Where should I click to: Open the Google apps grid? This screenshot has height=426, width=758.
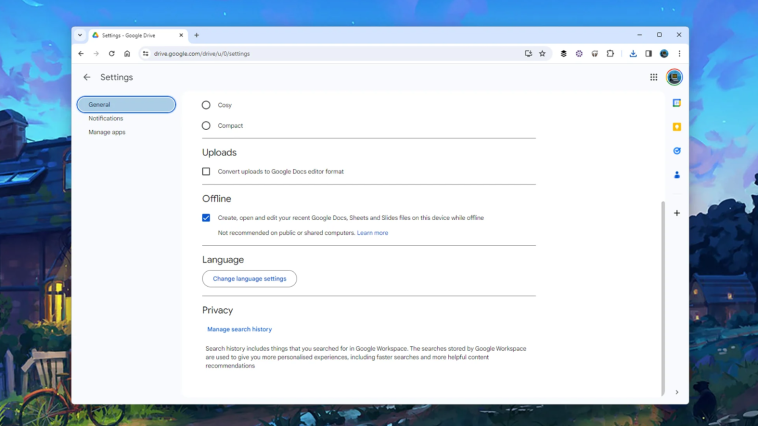pos(654,77)
